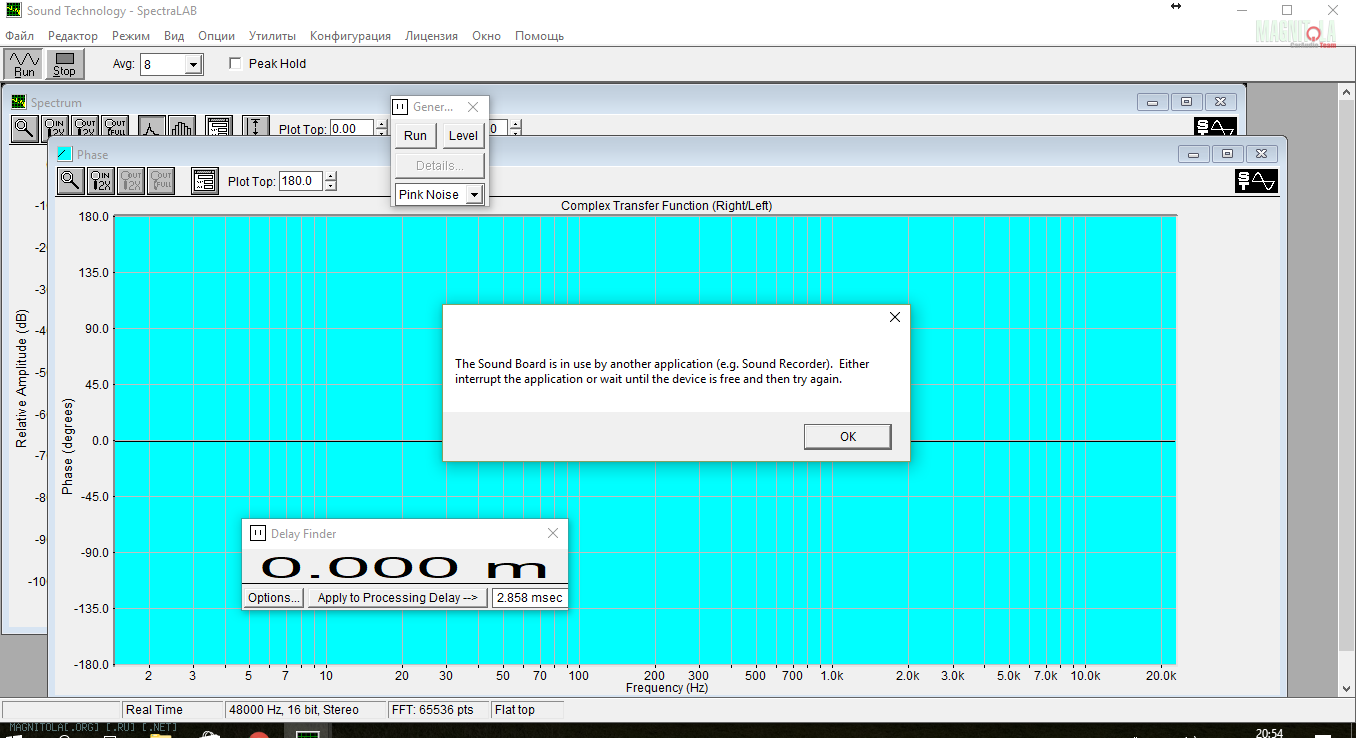
Task: Click Phase Plot Top field 180.0
Action: point(300,181)
